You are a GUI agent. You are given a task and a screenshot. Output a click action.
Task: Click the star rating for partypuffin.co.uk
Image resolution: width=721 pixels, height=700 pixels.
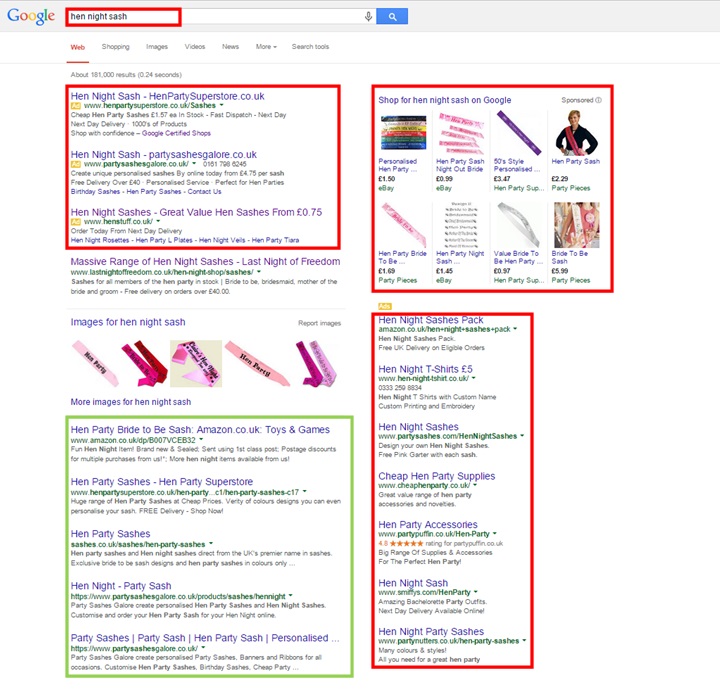pyautogui.click(x=406, y=543)
